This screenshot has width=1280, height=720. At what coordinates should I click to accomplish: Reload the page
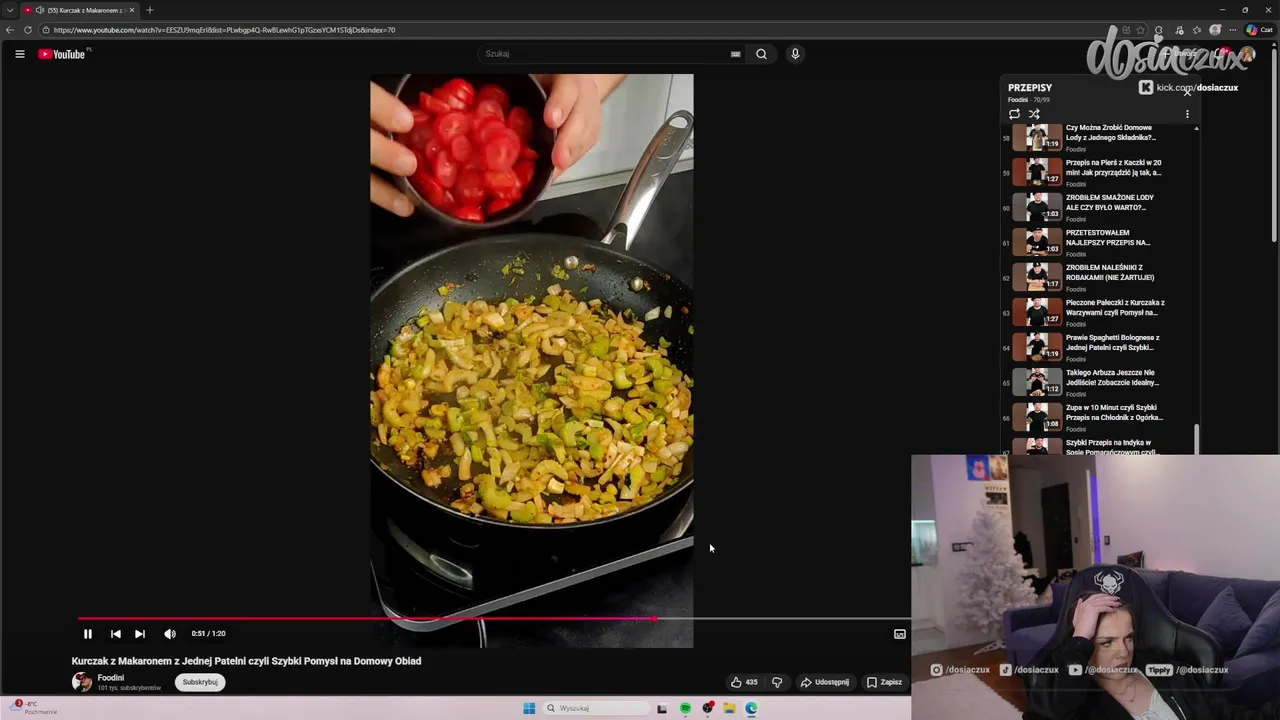[28, 30]
